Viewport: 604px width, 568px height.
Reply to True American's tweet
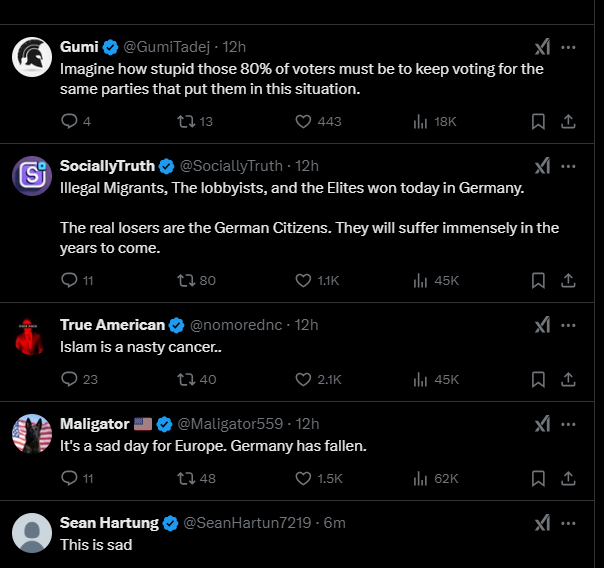coord(69,379)
